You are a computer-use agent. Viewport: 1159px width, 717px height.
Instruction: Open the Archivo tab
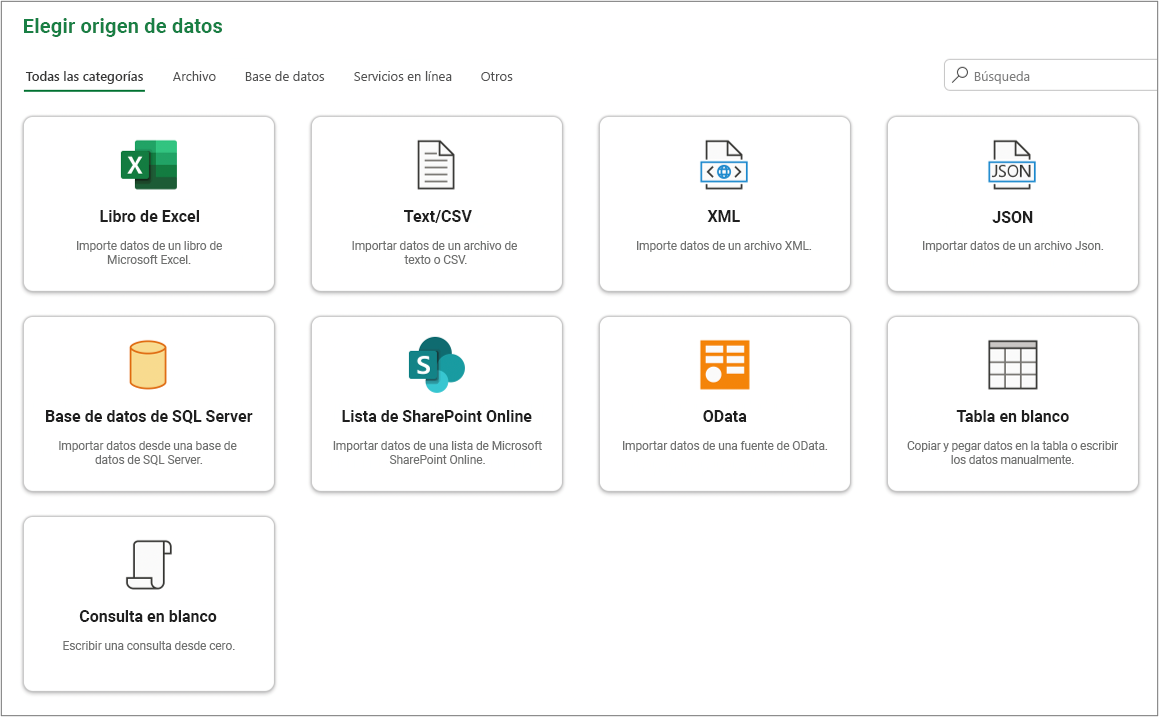[194, 76]
